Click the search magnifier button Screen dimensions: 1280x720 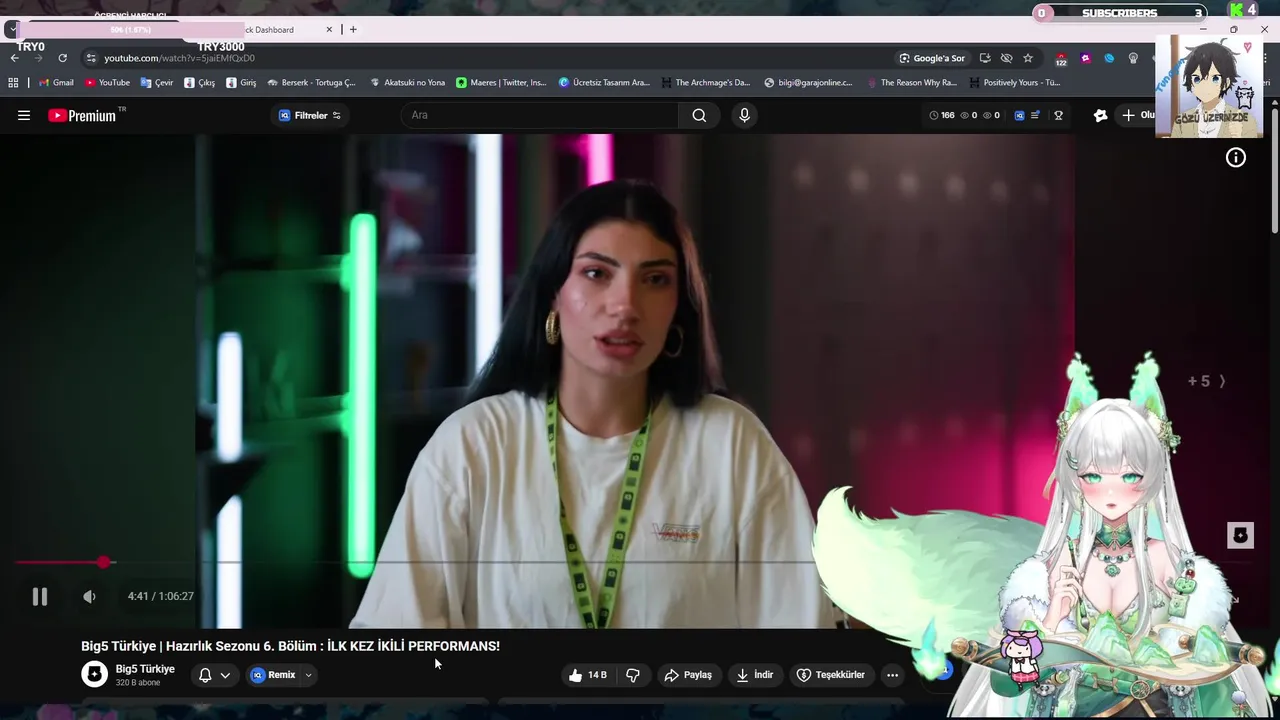click(699, 115)
